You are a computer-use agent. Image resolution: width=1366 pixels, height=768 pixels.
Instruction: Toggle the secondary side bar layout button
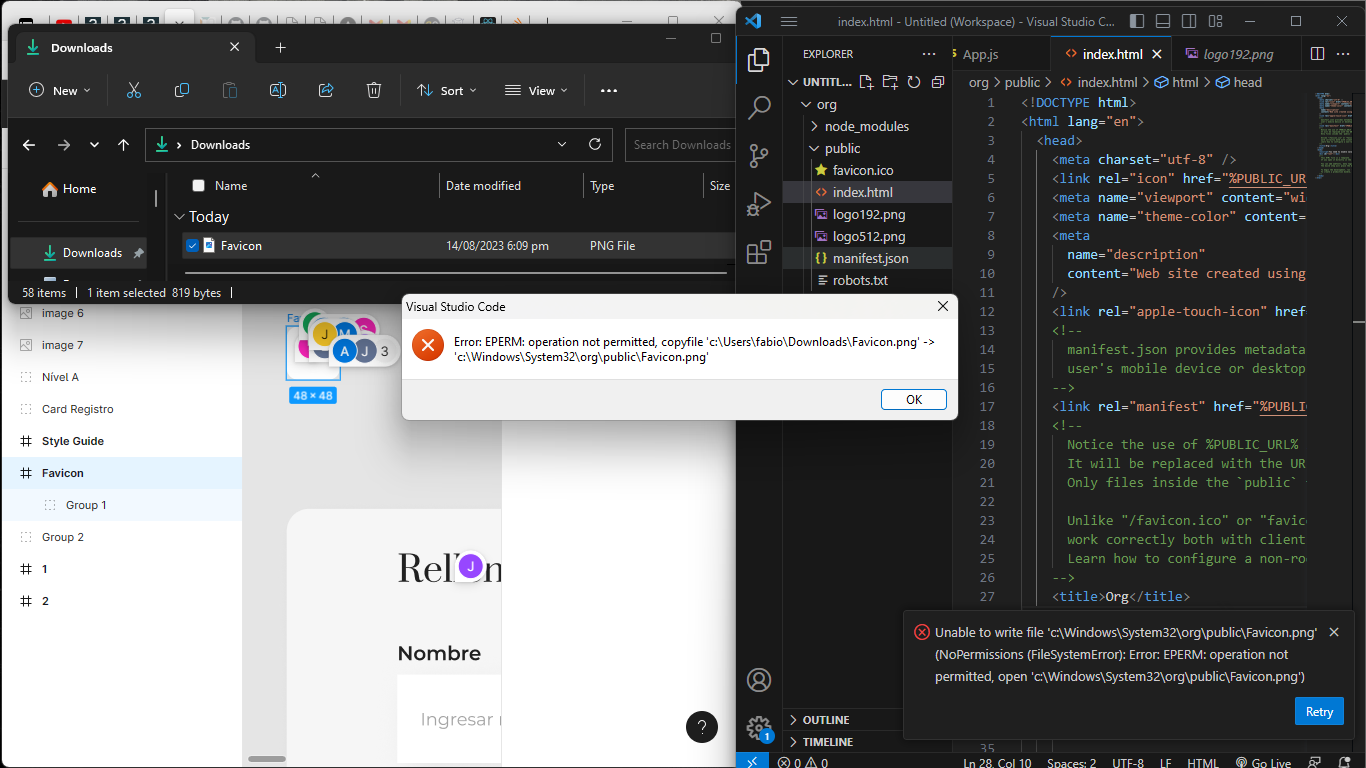tap(1189, 21)
